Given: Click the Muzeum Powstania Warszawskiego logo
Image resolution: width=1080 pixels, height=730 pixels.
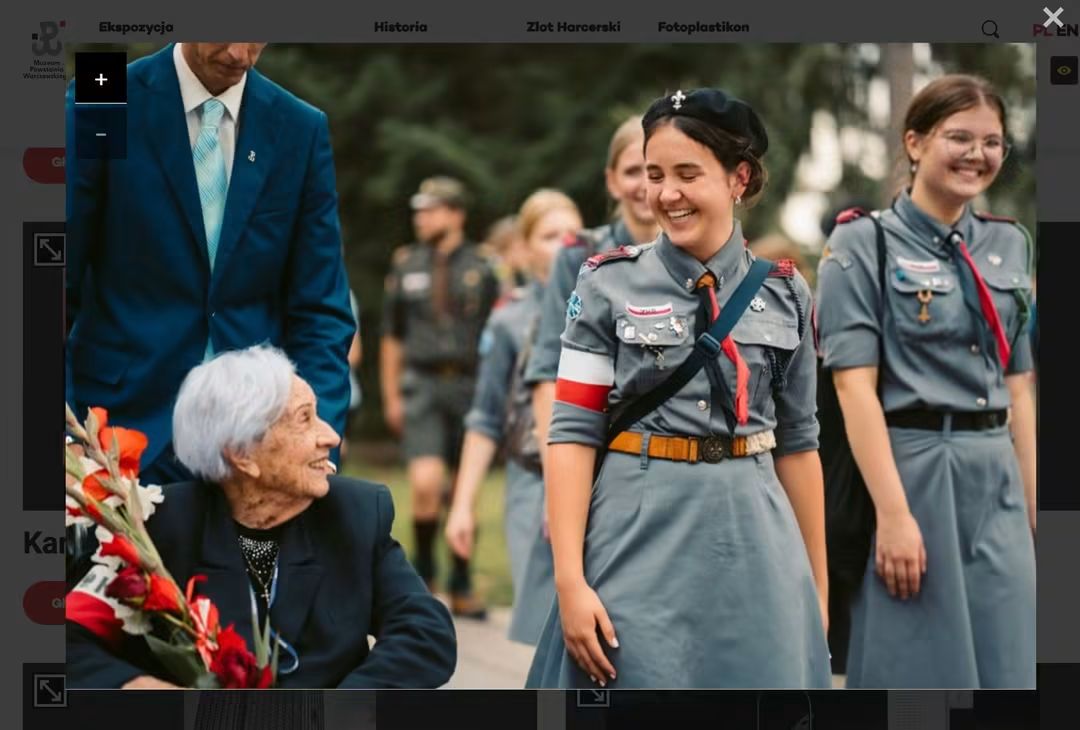Looking at the screenshot, I should coord(44,50).
